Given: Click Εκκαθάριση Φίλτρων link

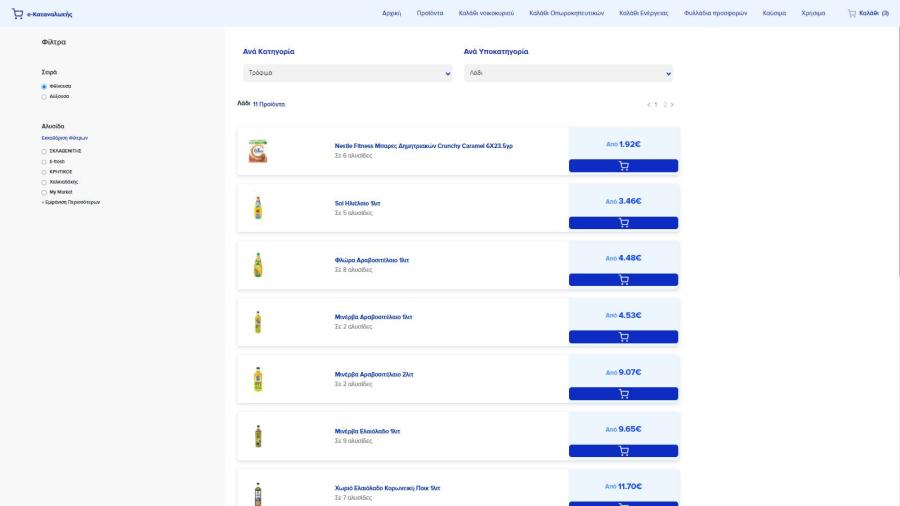Looking at the screenshot, I should tap(65, 138).
